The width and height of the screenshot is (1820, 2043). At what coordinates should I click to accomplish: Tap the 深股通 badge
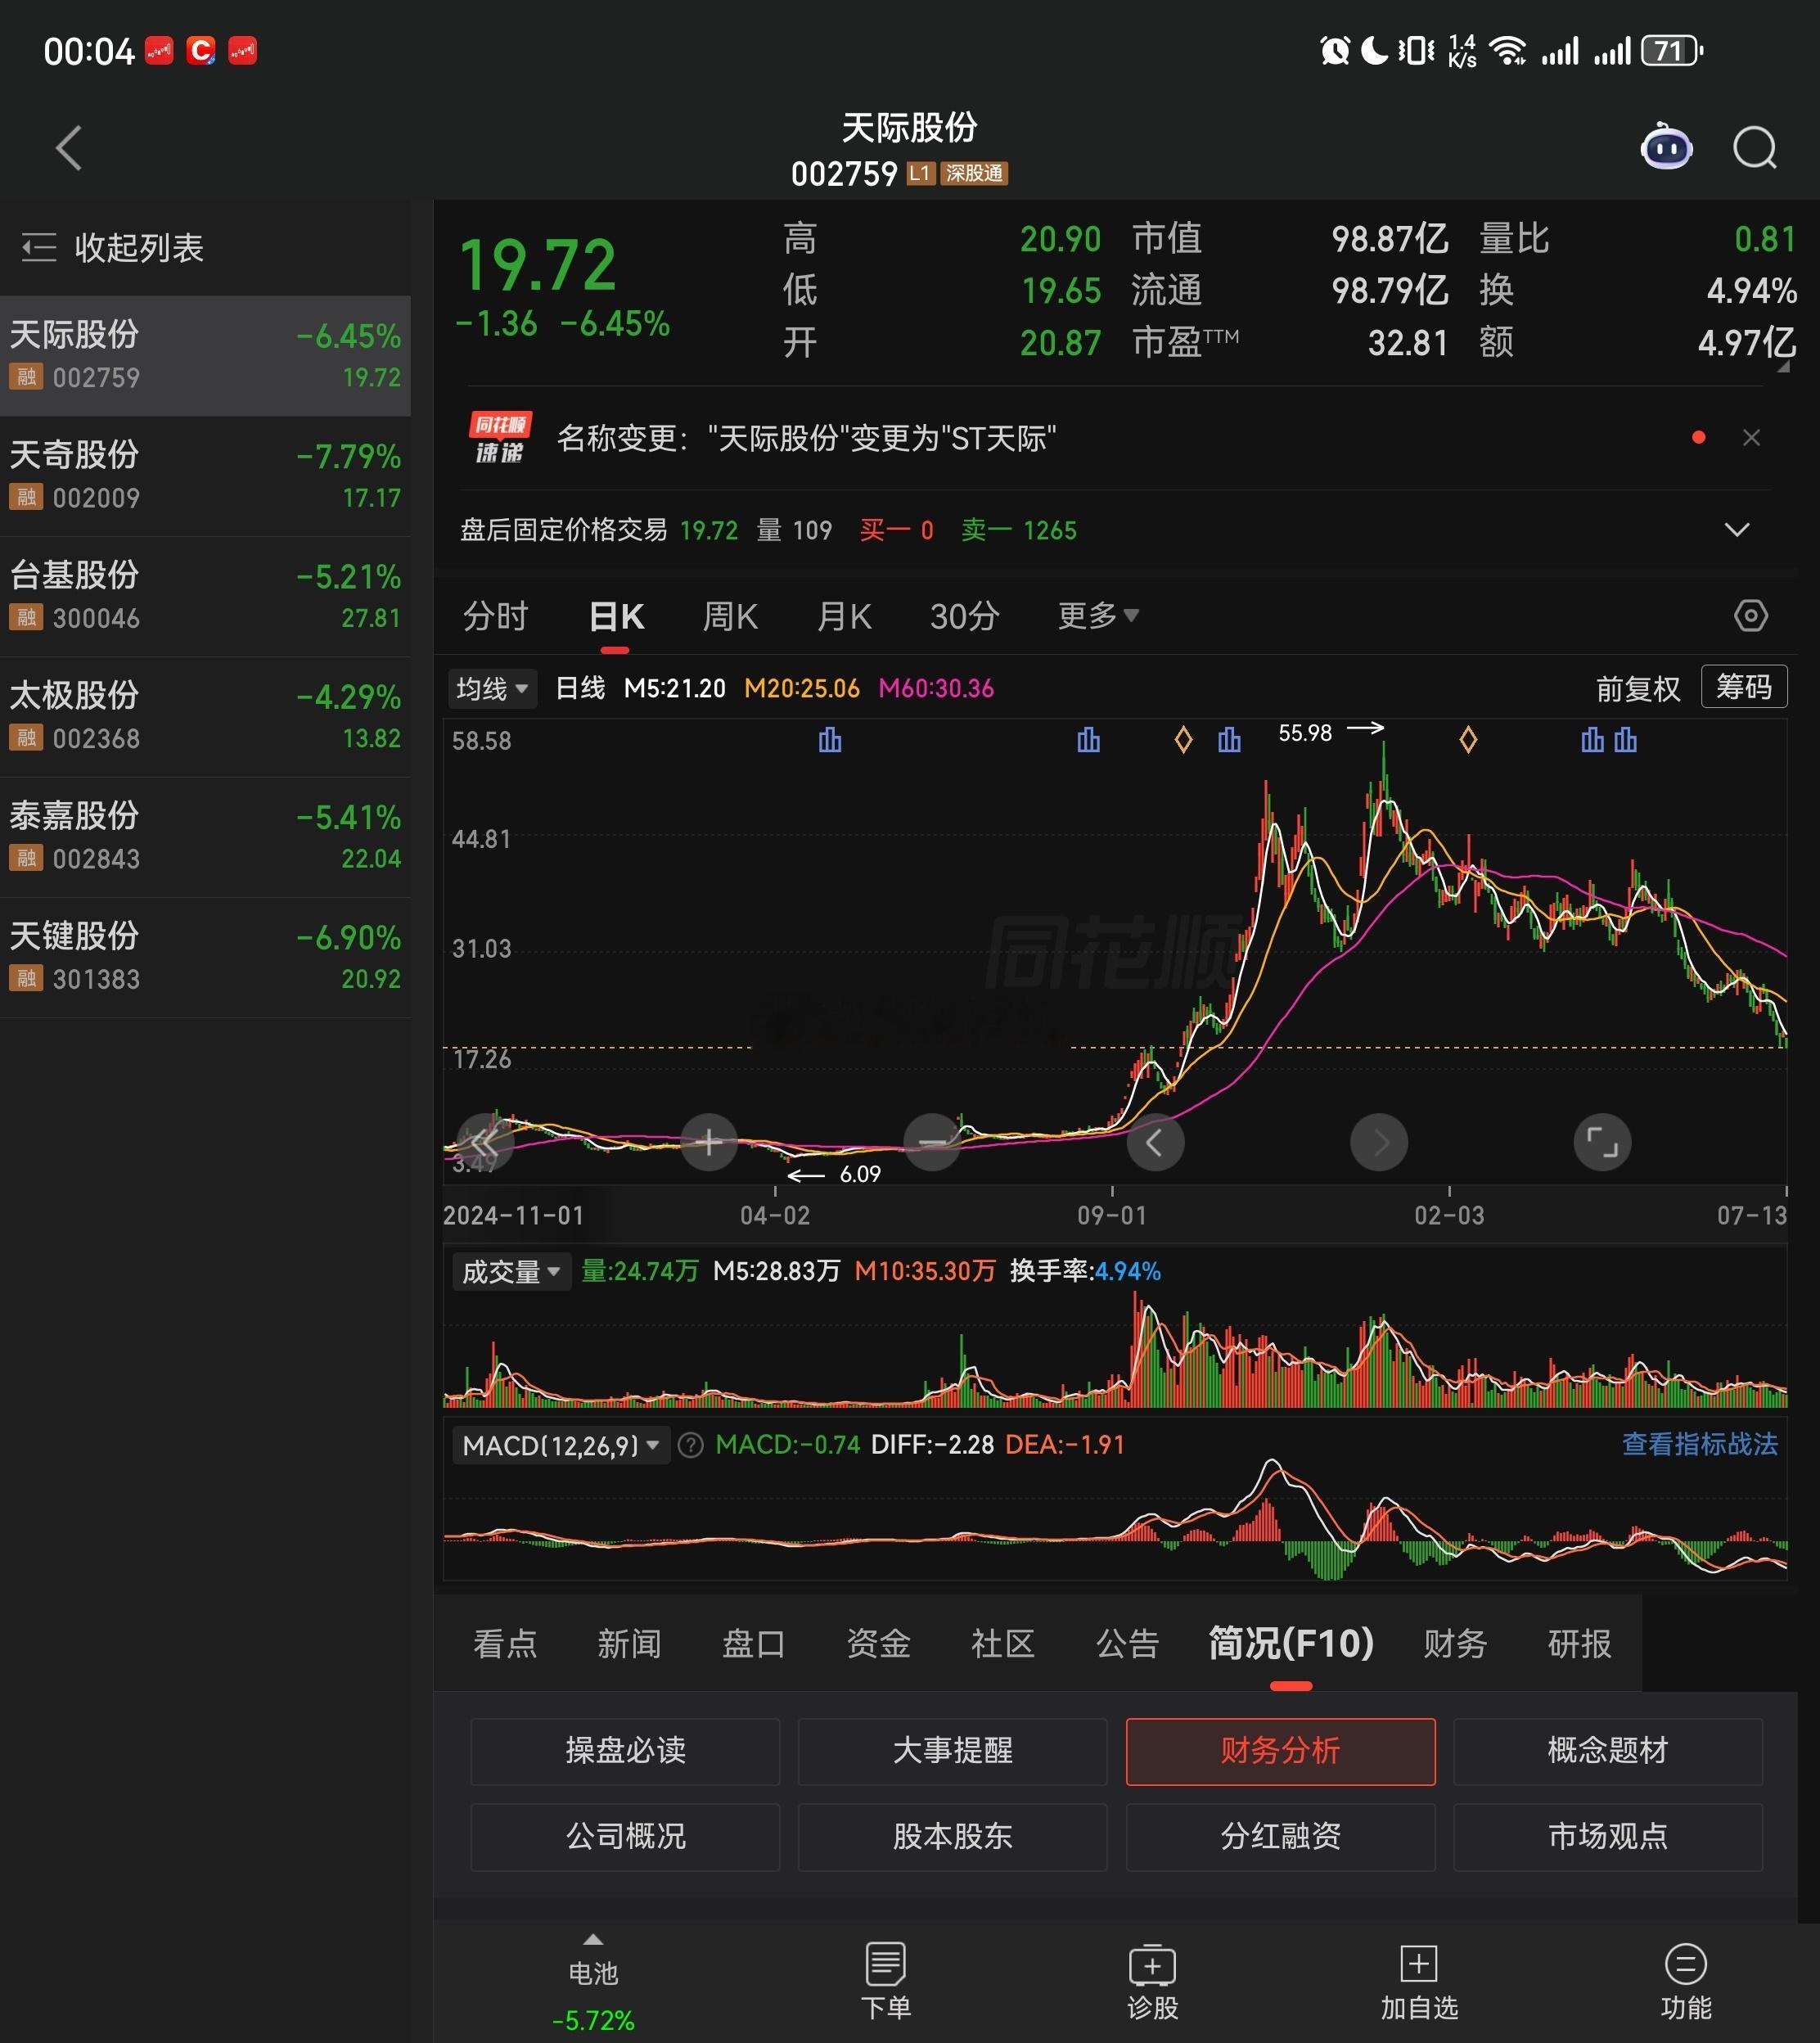(x=974, y=174)
